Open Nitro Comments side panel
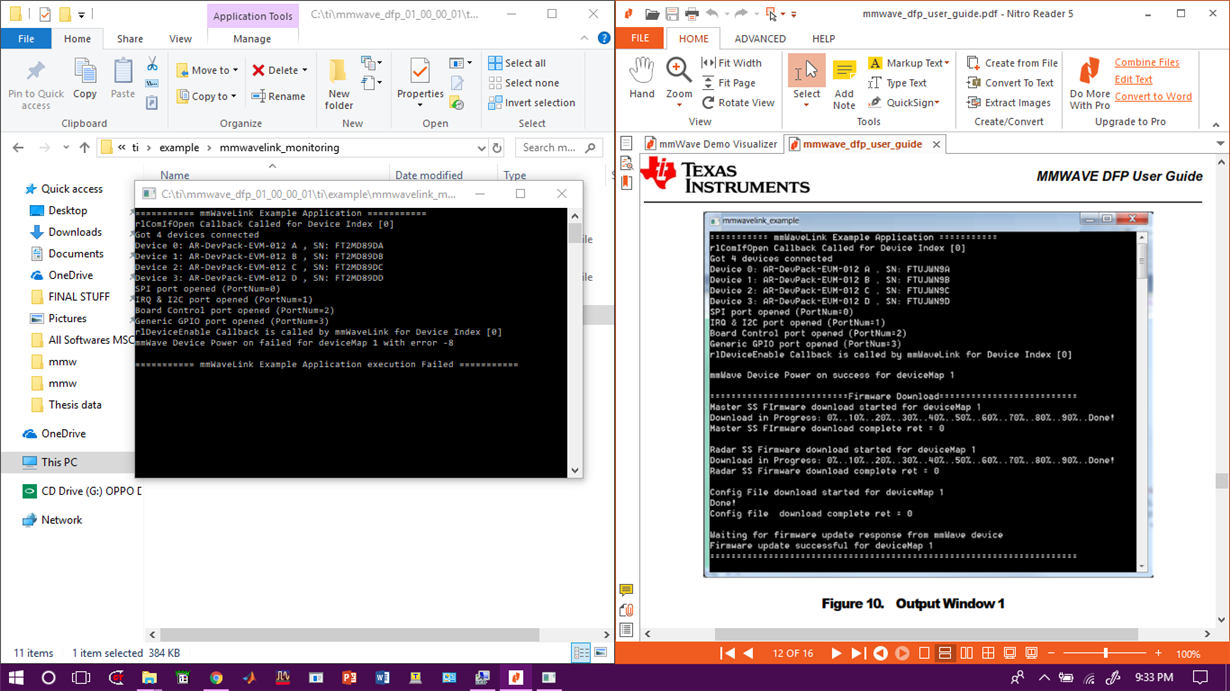Viewport: 1230px width, 691px height. pyautogui.click(x=626, y=590)
